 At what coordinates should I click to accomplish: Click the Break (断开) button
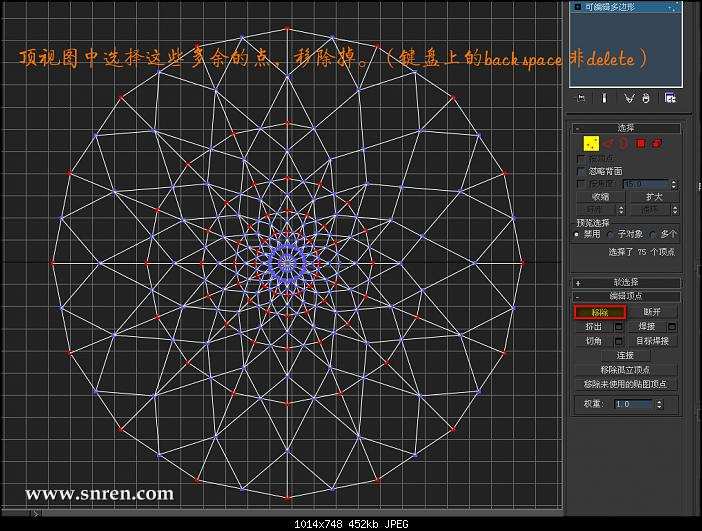point(652,312)
